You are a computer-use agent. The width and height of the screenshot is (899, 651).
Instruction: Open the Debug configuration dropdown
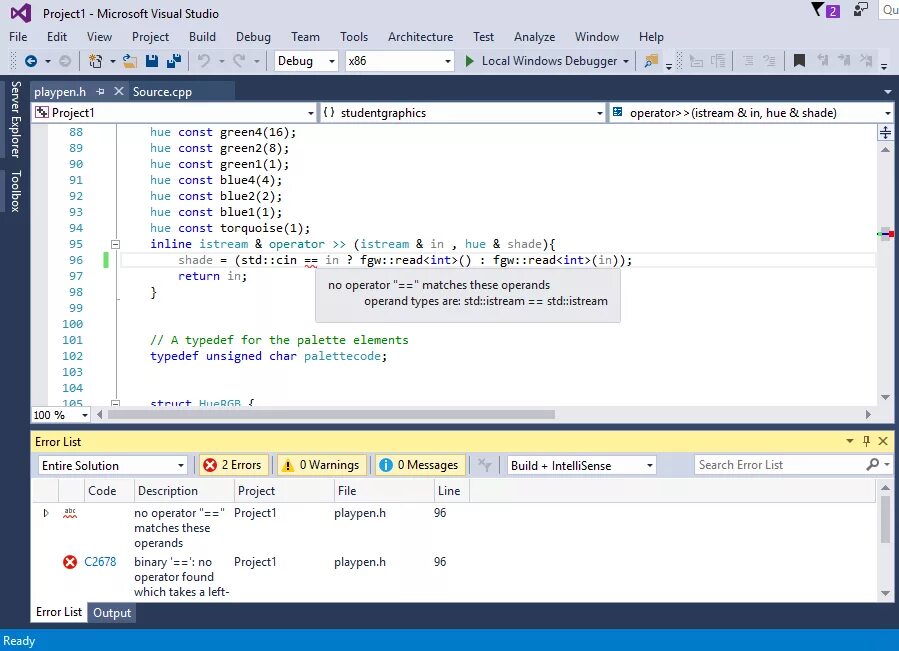(306, 61)
